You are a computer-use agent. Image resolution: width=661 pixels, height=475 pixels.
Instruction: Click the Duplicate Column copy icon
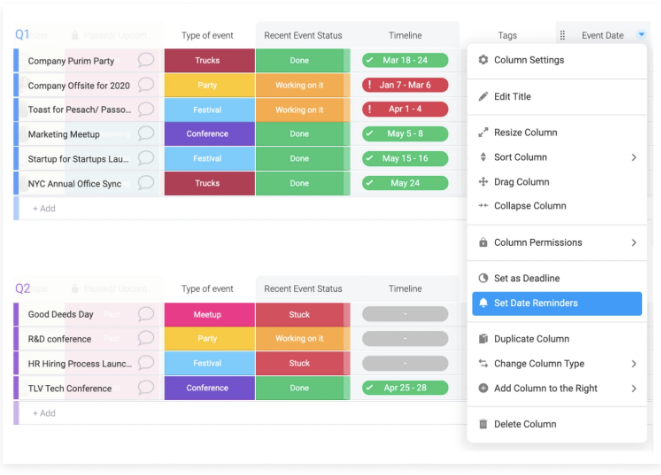pyautogui.click(x=484, y=339)
